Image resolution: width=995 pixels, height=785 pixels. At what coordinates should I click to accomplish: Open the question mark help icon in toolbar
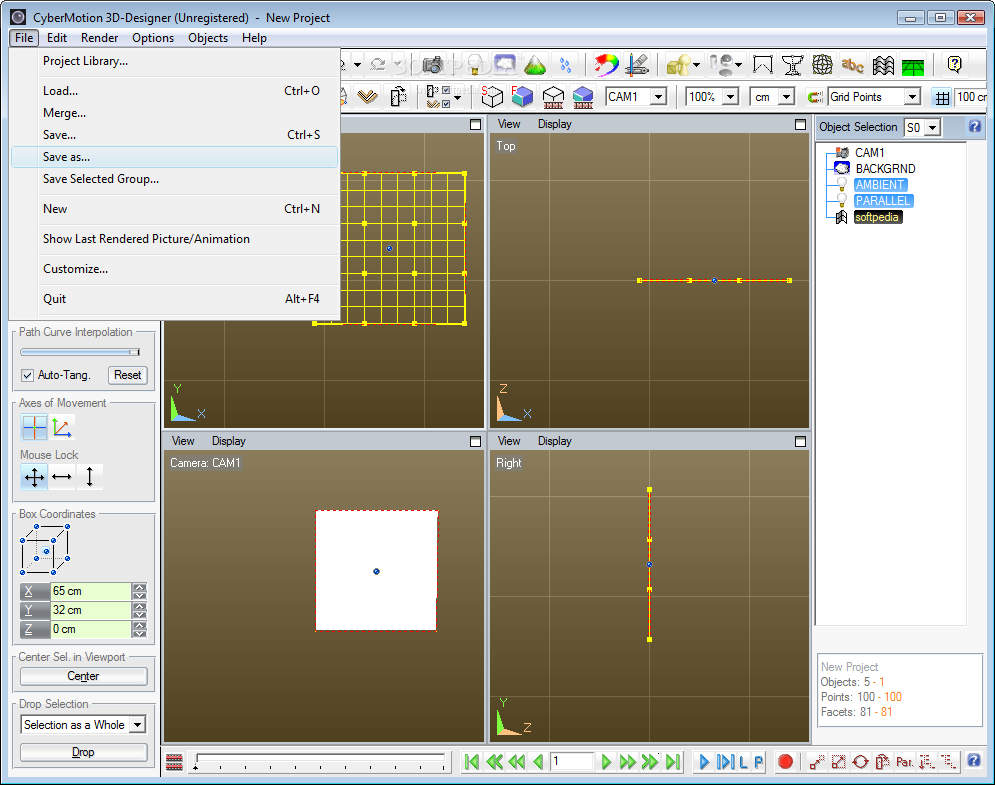(x=954, y=65)
